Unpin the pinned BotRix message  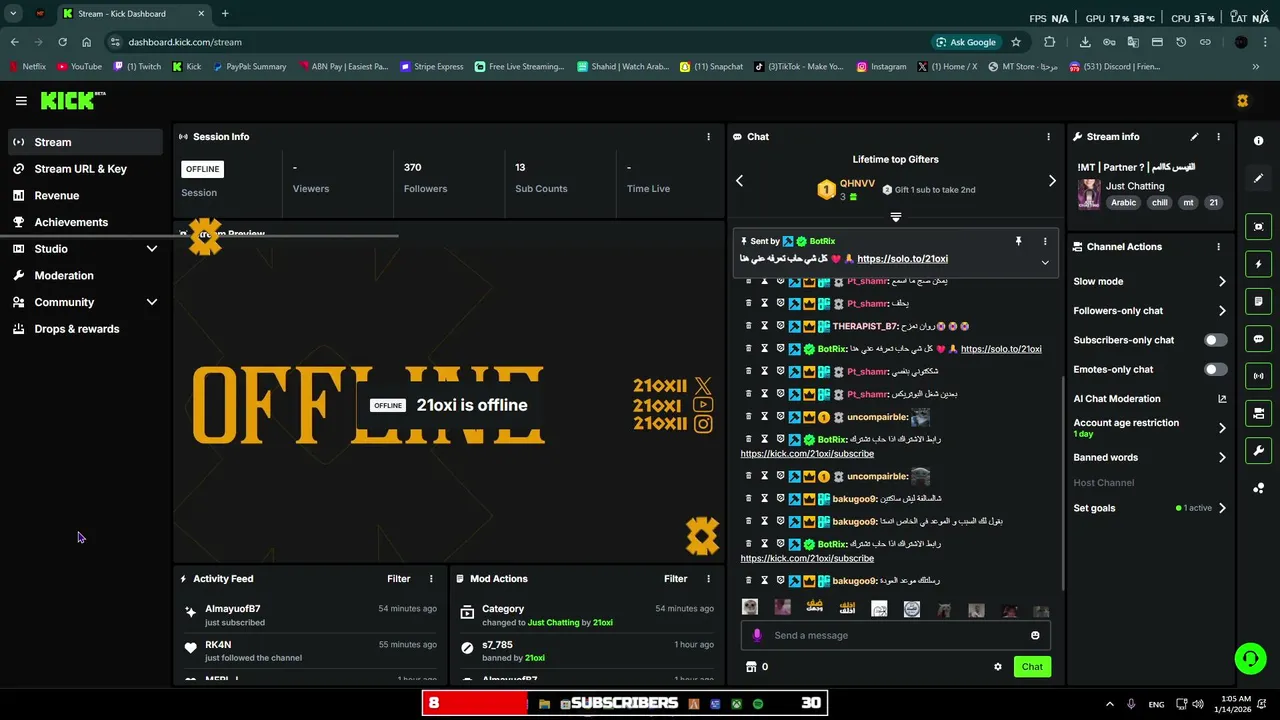[1018, 241]
